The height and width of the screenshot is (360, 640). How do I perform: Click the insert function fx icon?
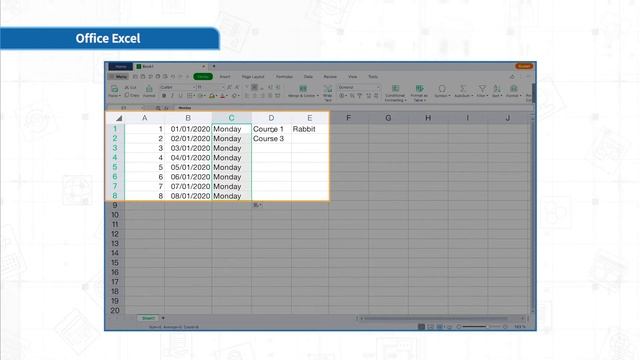(166, 108)
